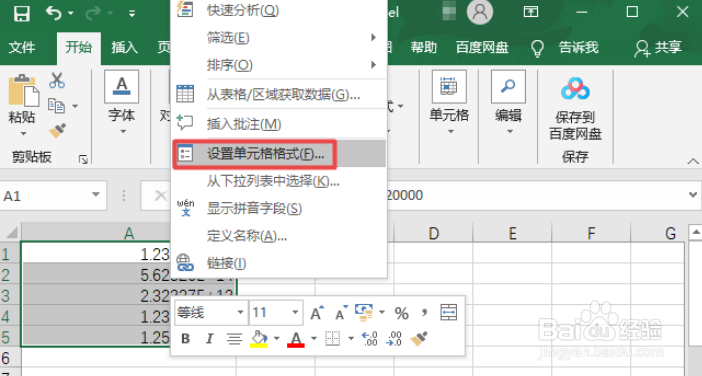Image resolution: width=702 pixels, height=376 pixels.
Task: Choose 定义名称(A) menu item
Action: (x=278, y=236)
